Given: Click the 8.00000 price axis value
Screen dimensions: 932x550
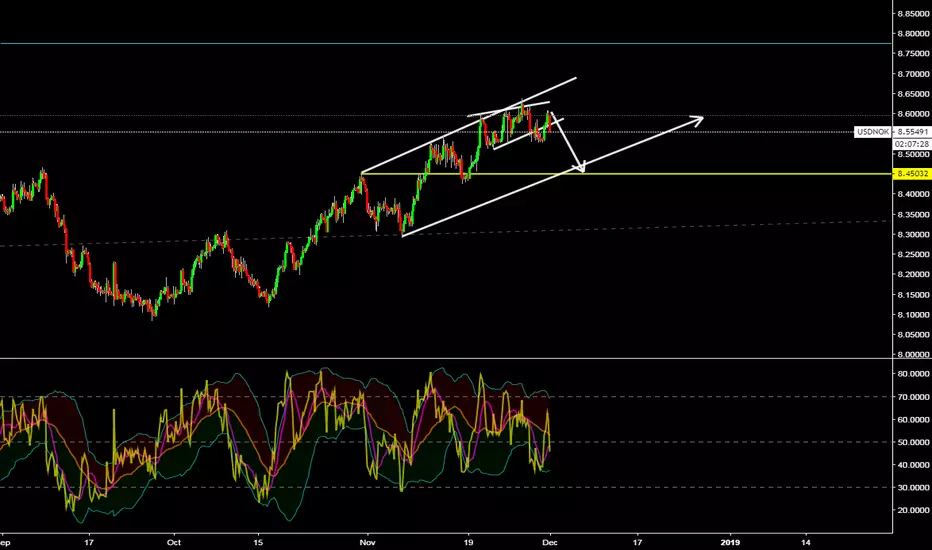Looking at the screenshot, I should pos(914,354).
